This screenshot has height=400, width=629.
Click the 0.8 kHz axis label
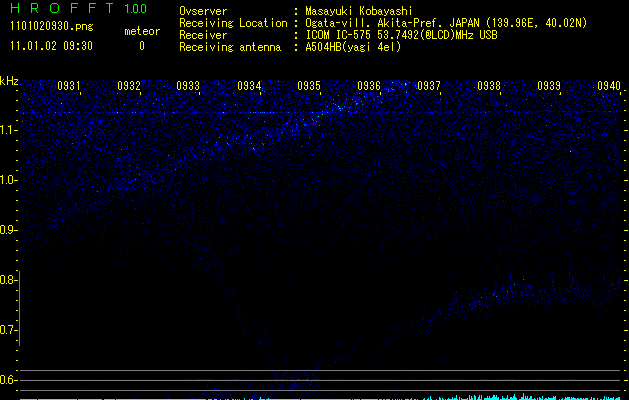[8, 280]
